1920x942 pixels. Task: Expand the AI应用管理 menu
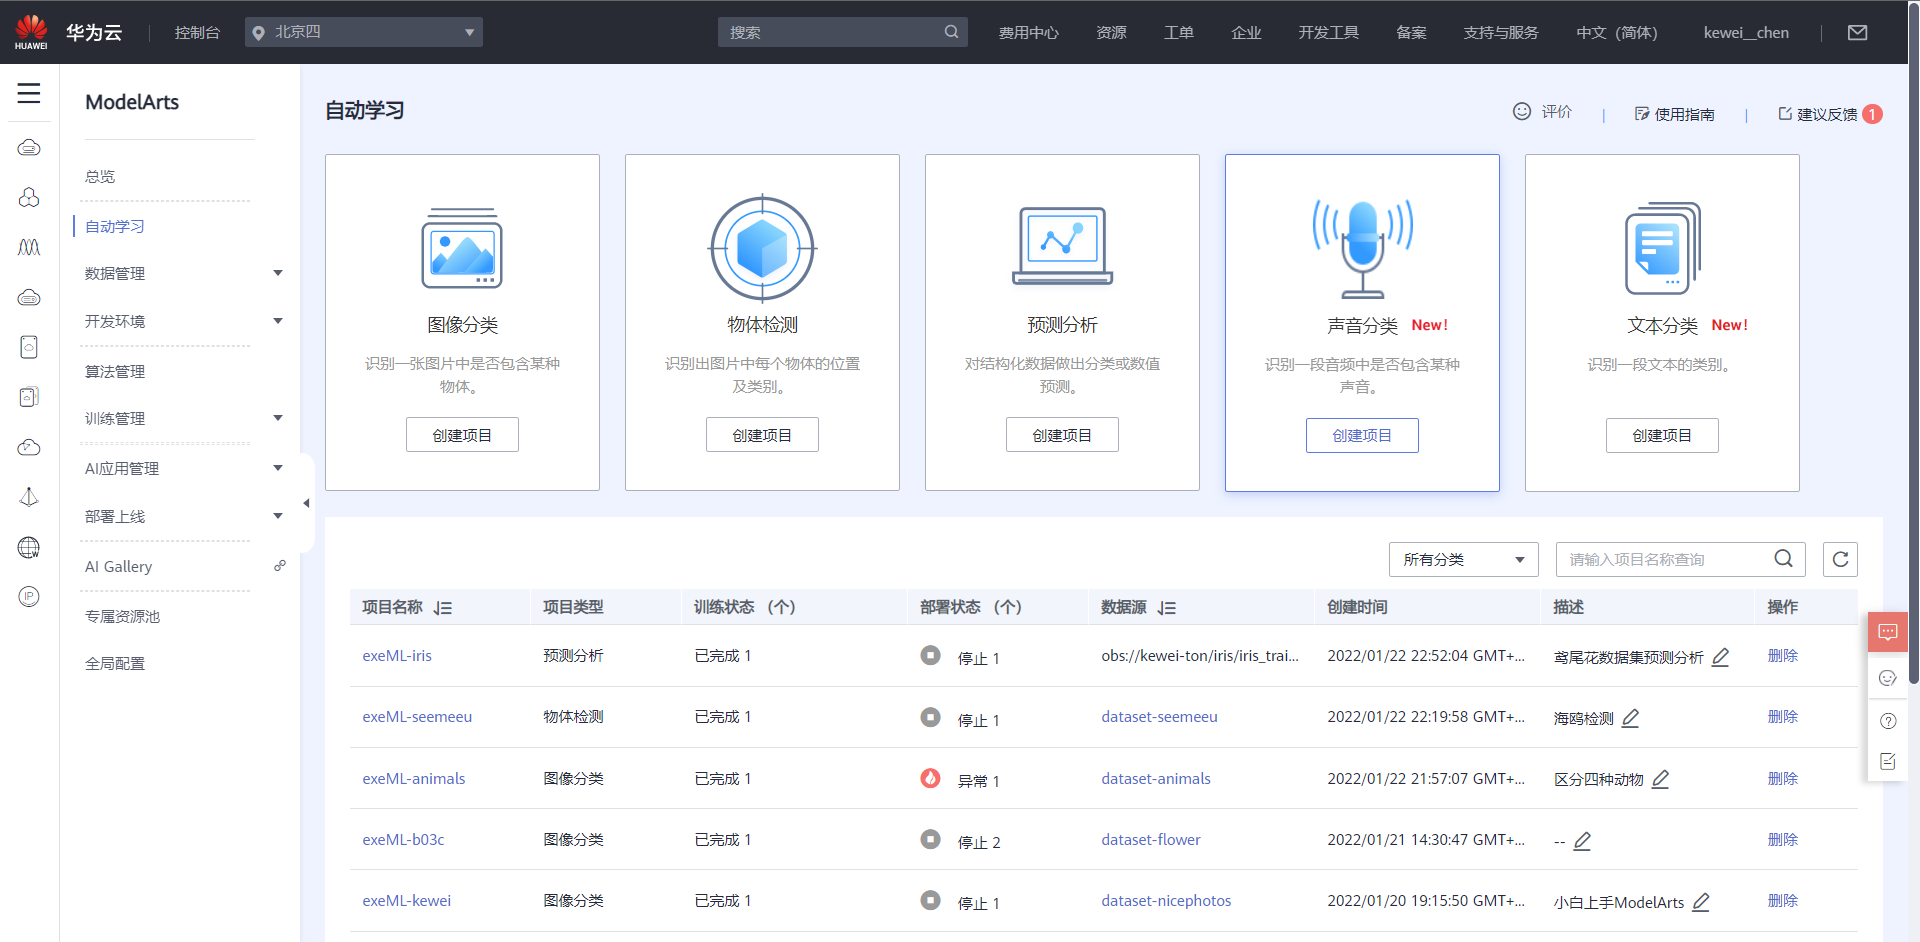coord(278,468)
